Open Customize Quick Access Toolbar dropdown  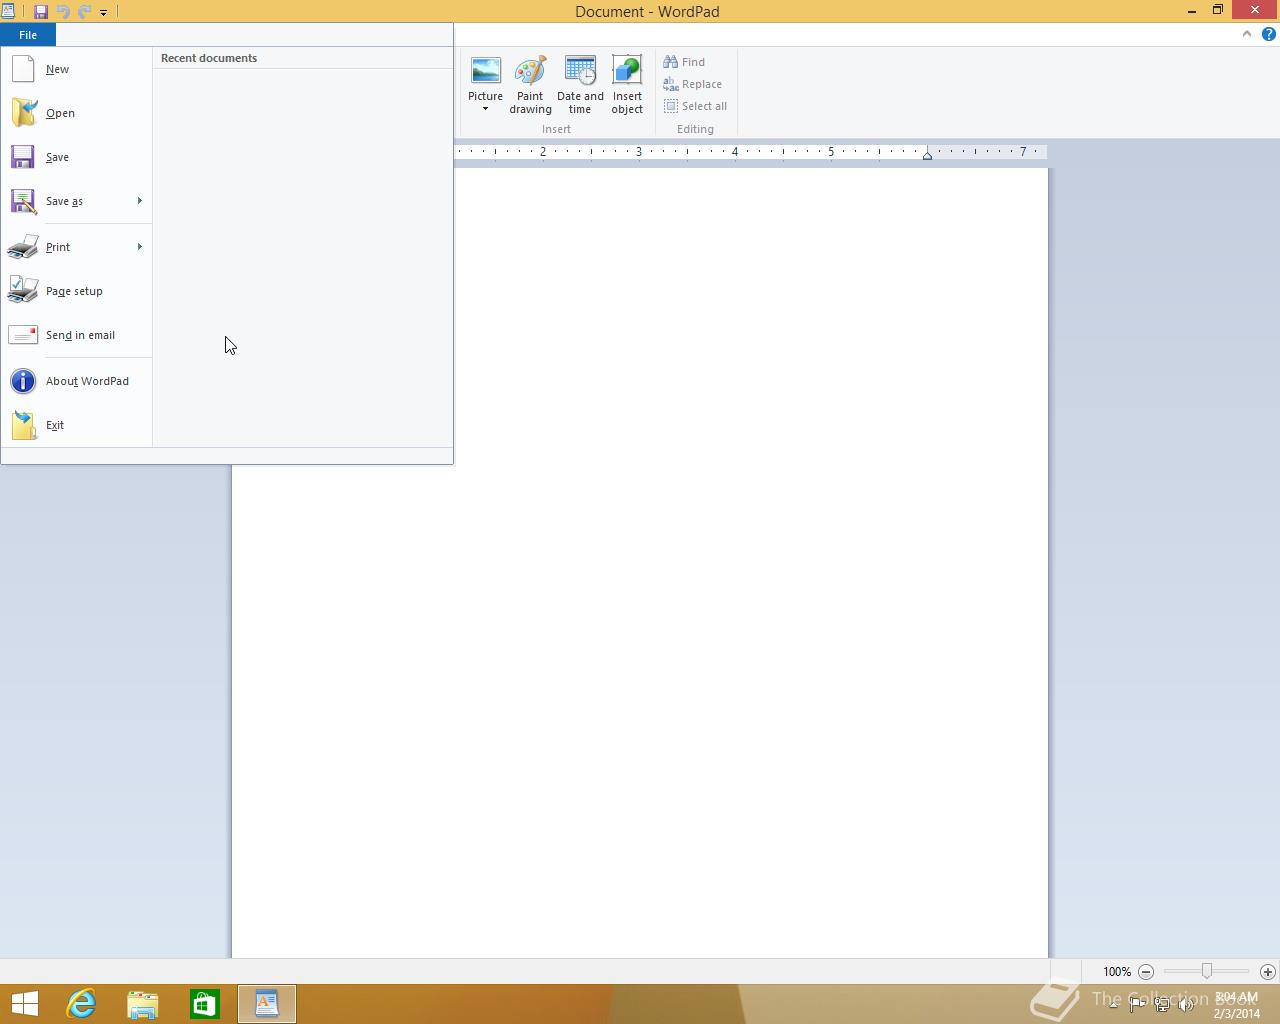(103, 13)
